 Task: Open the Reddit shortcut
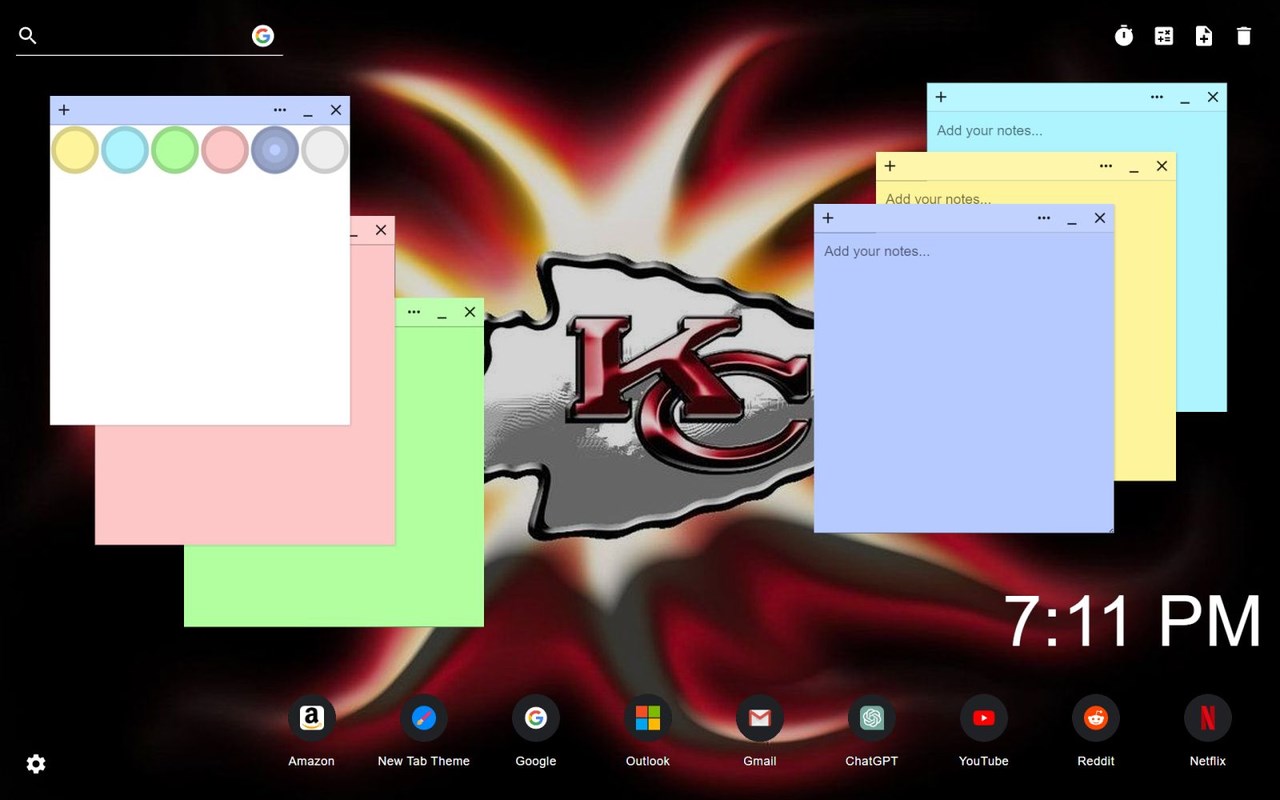pos(1095,718)
